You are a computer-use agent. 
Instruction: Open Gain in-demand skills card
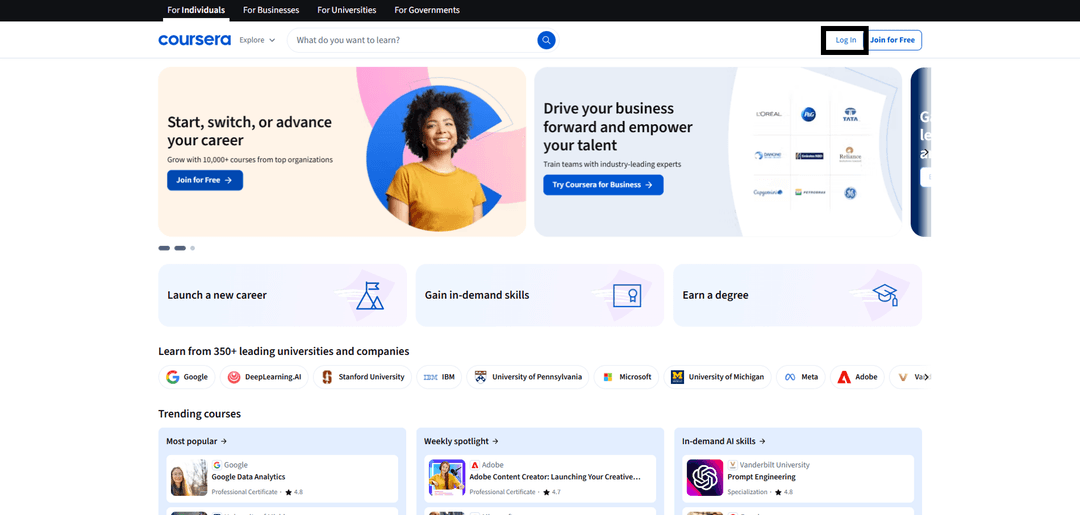[539, 295]
